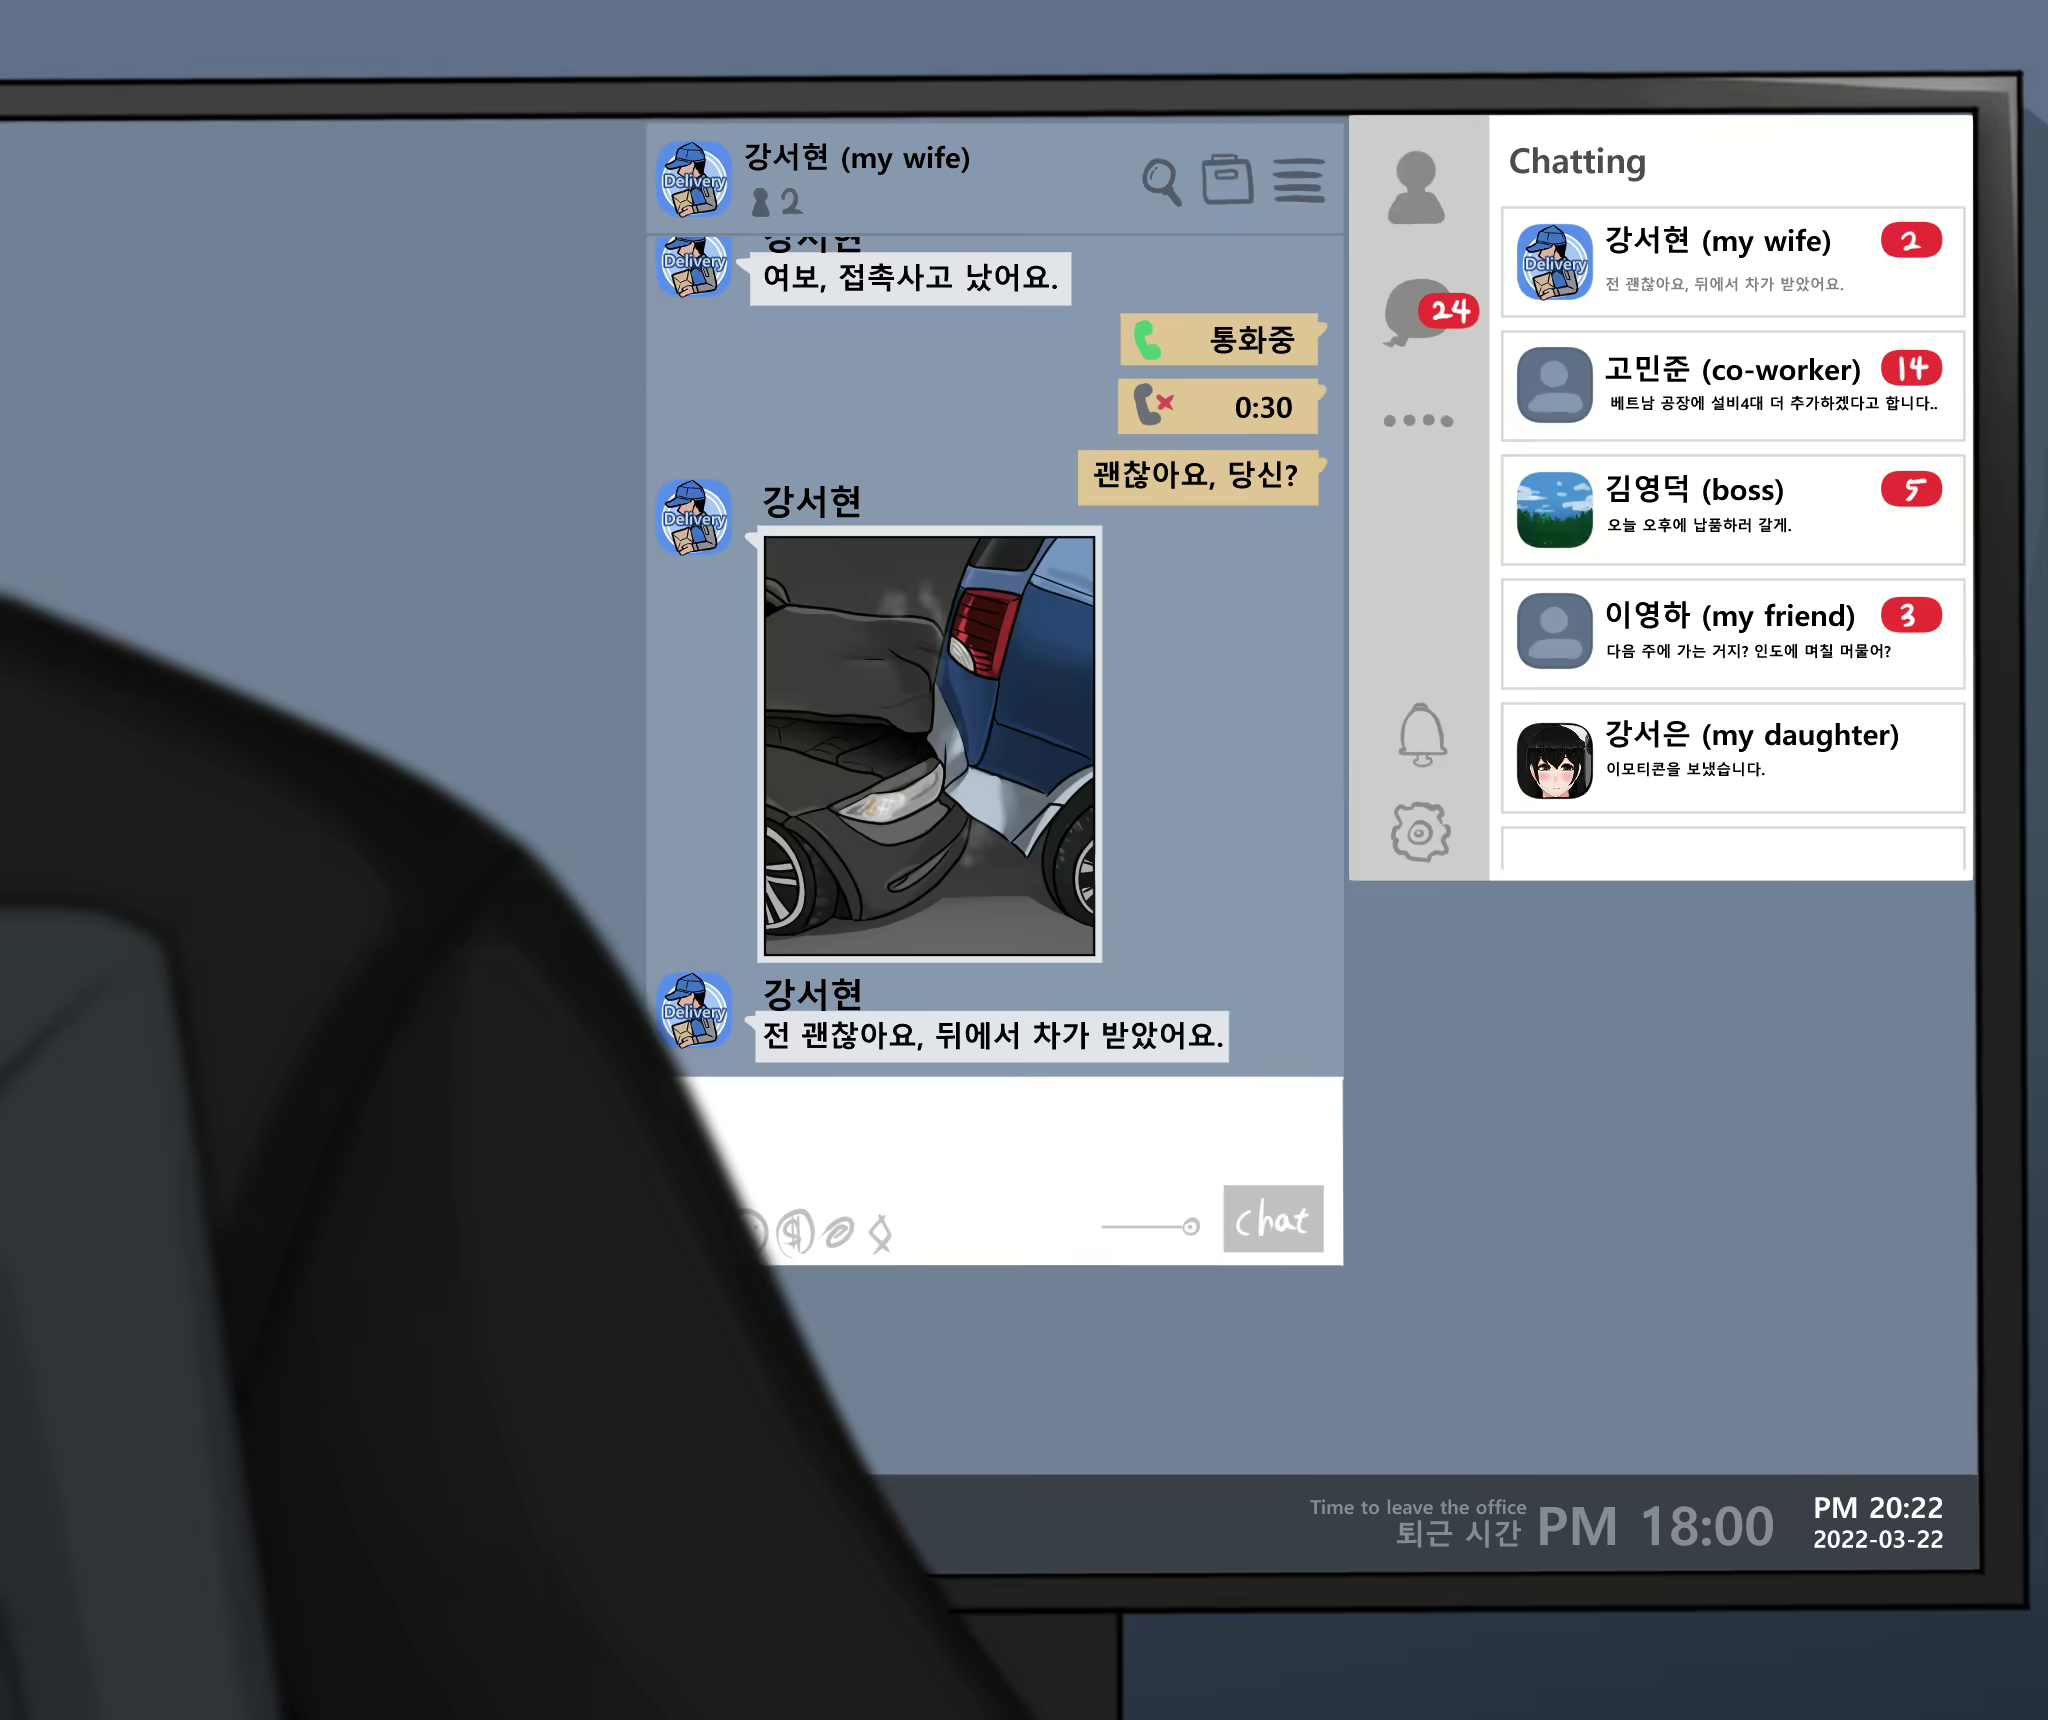The image size is (2048, 1720).
Task: Open the chats tab with 24 badge
Action: [1420, 312]
